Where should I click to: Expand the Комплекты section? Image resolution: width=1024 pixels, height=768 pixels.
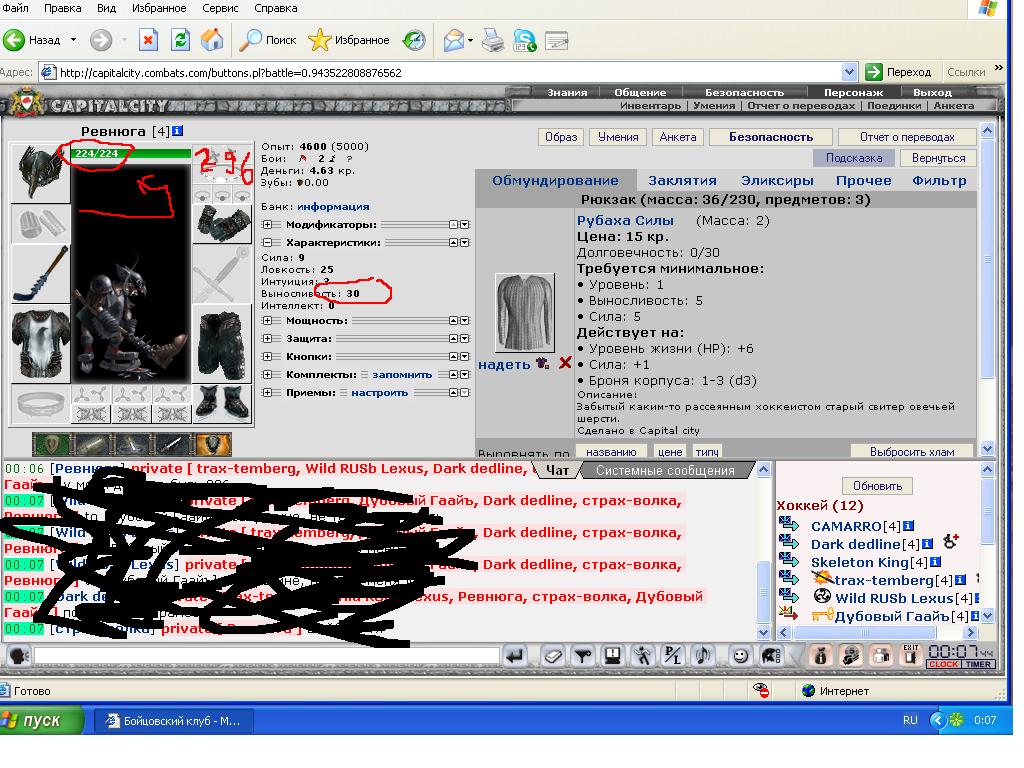point(267,374)
